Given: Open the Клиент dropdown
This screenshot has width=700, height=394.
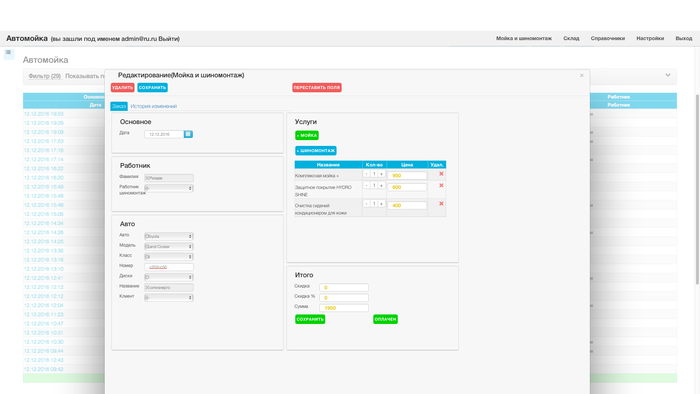Looking at the screenshot, I should pyautogui.click(x=169, y=298).
